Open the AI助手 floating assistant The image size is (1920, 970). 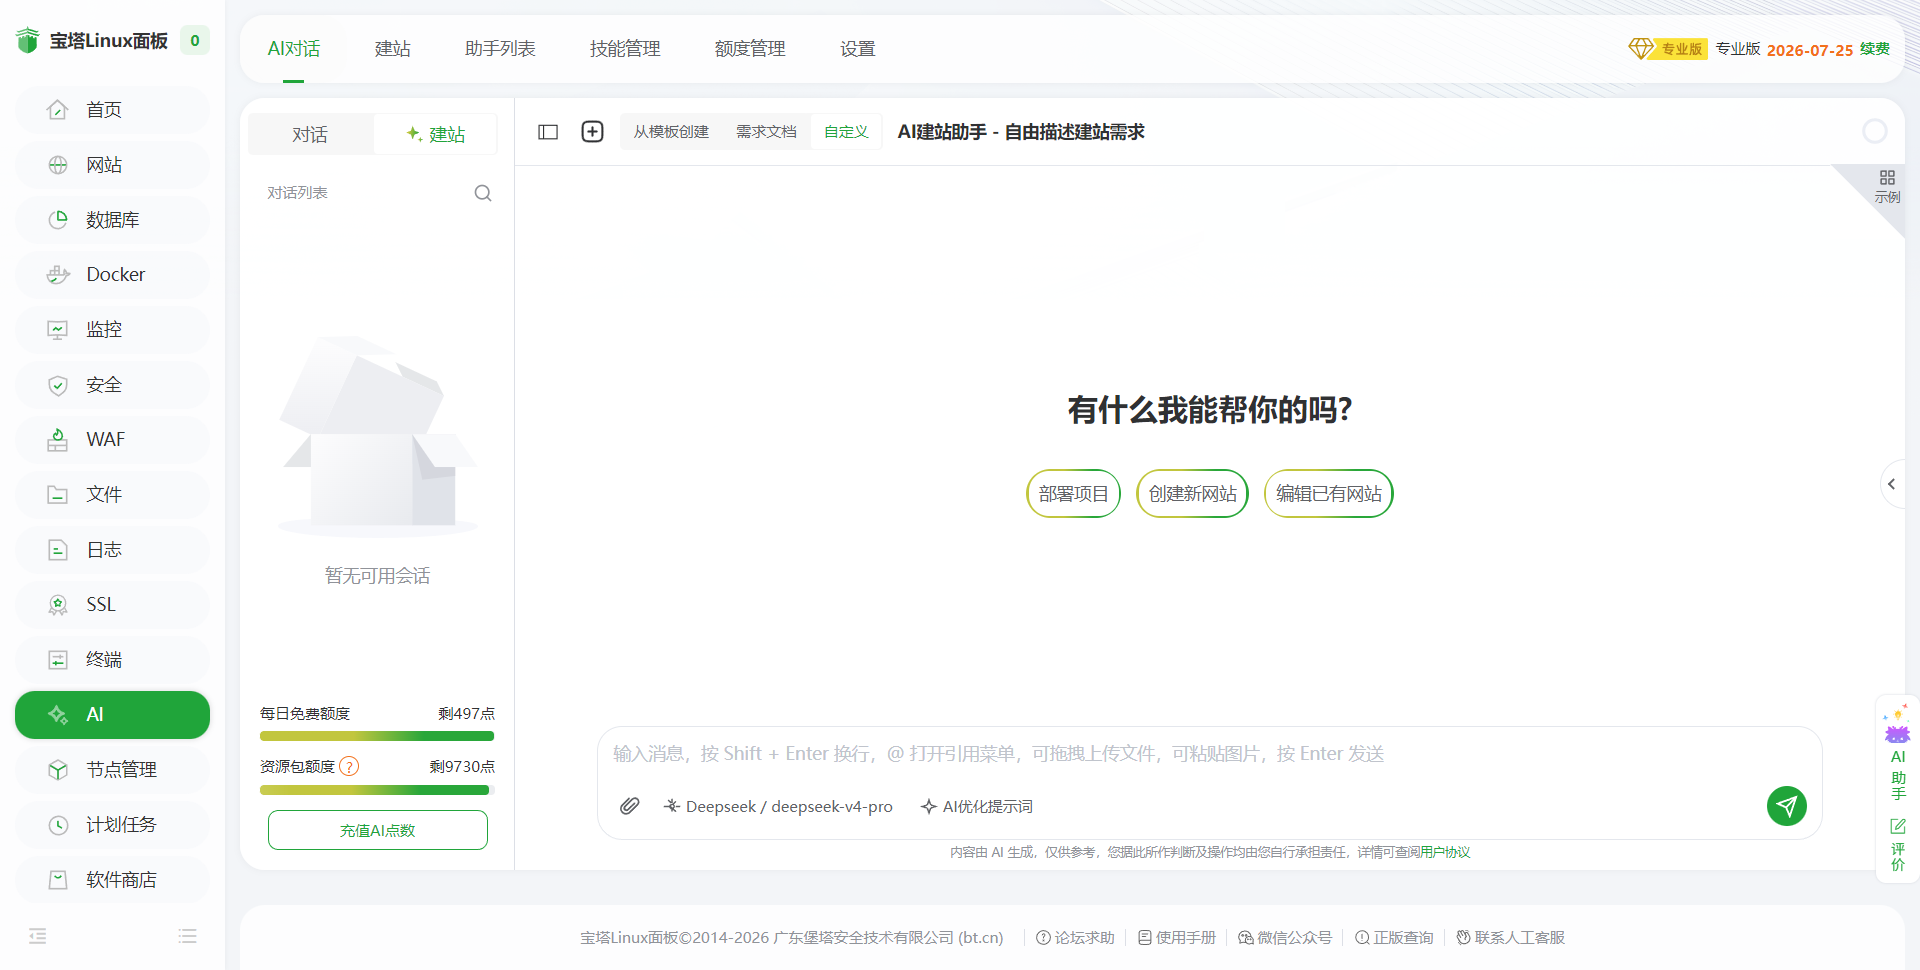tap(1897, 752)
